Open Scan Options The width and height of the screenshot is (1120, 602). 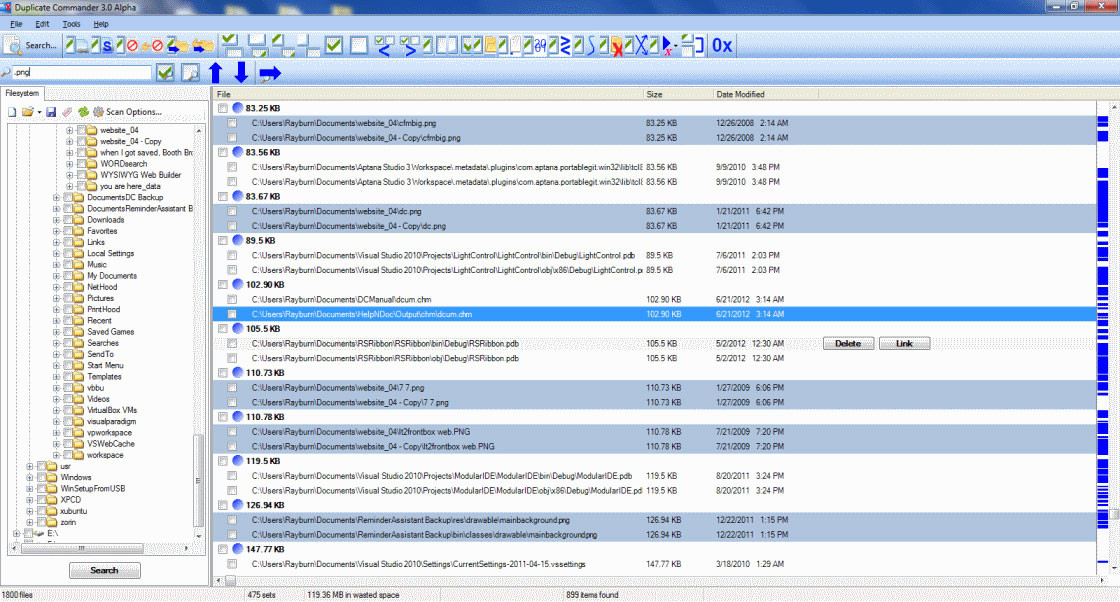[127, 112]
